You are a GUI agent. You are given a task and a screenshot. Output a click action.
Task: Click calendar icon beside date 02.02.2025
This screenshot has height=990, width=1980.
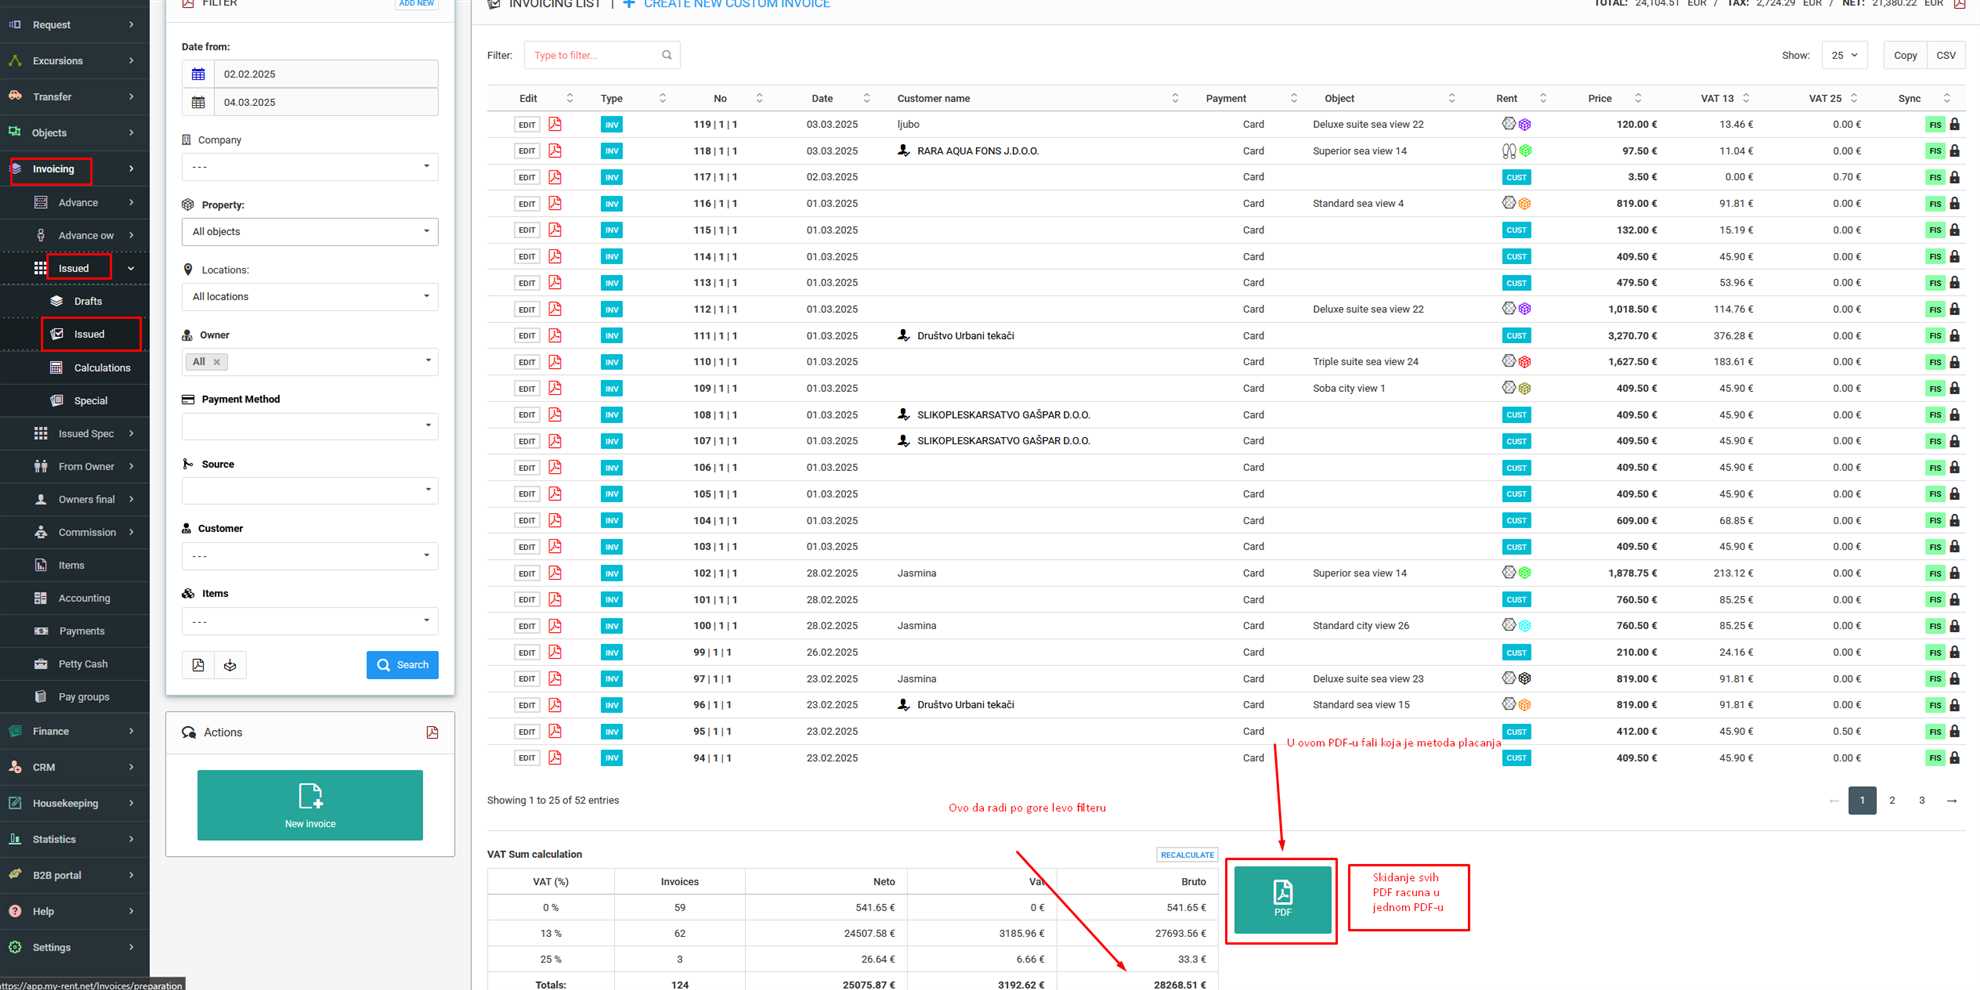(198, 74)
